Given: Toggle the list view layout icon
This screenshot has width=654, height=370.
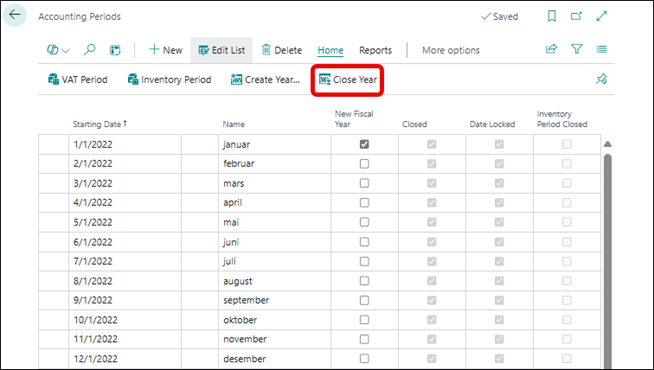Looking at the screenshot, I should [x=601, y=49].
